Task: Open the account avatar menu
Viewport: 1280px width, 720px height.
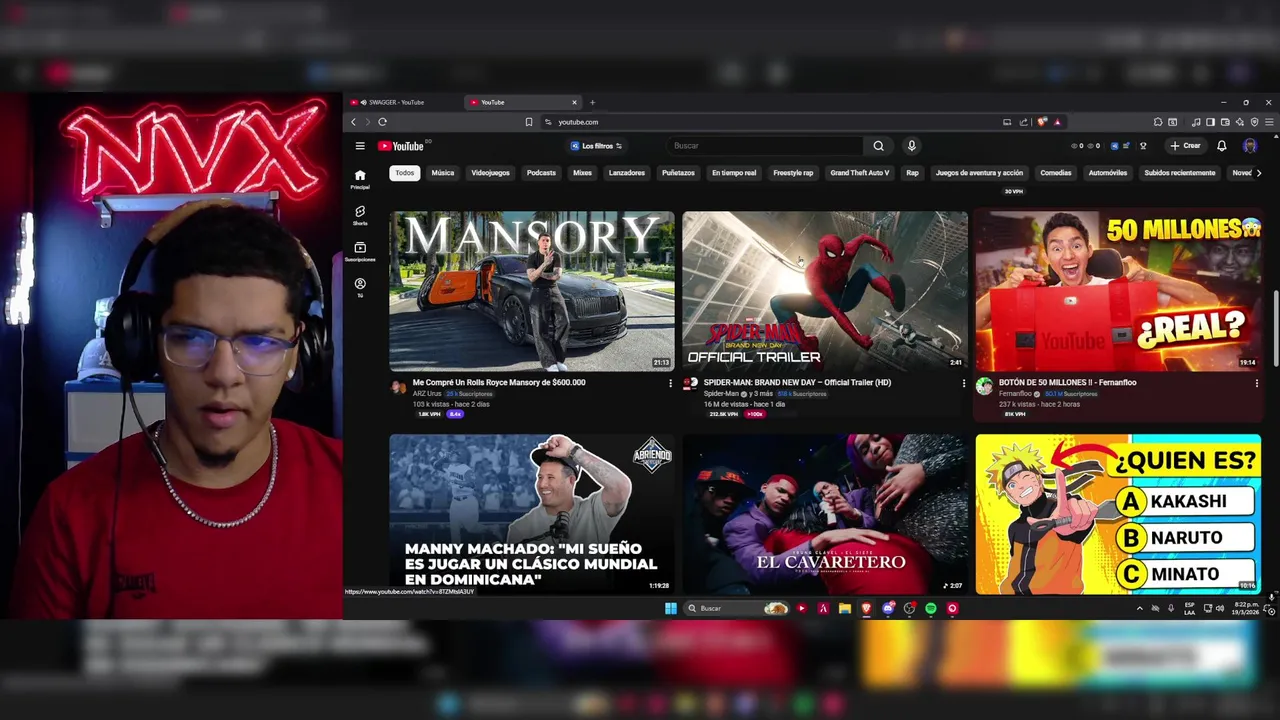Action: 1250,146
